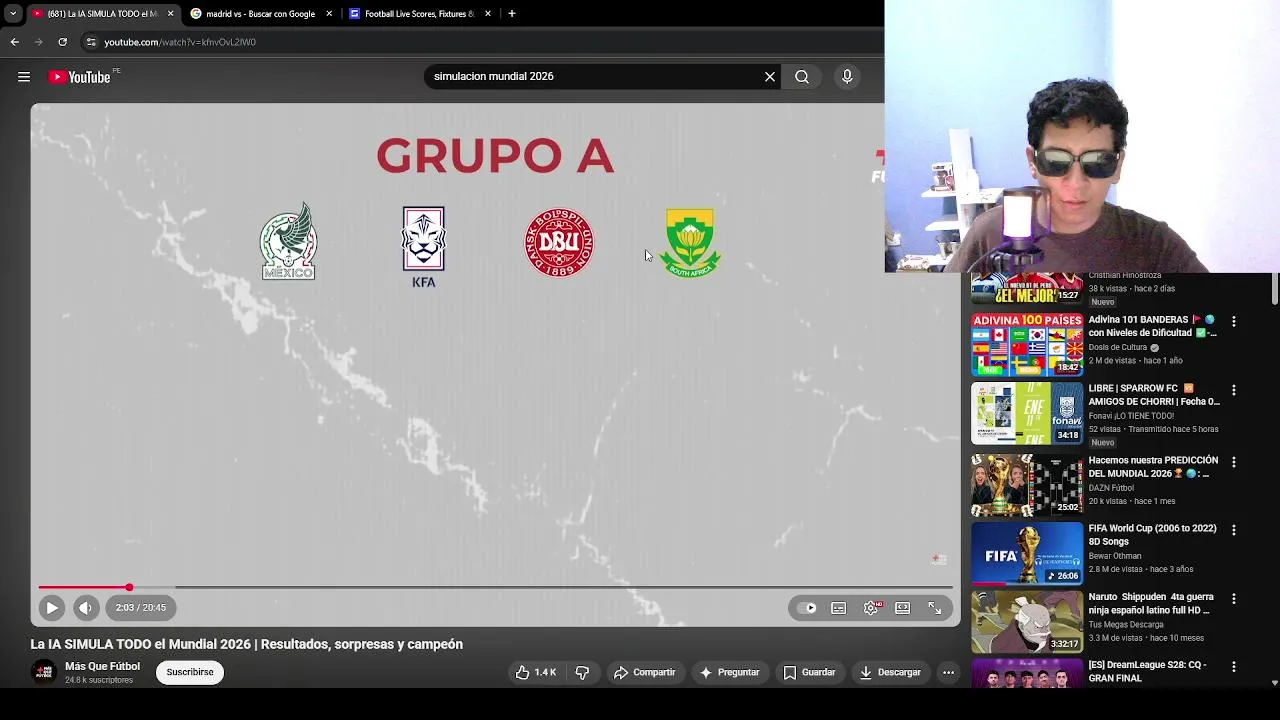
Task: Open the YouTube hamburger guide menu
Action: (24, 77)
